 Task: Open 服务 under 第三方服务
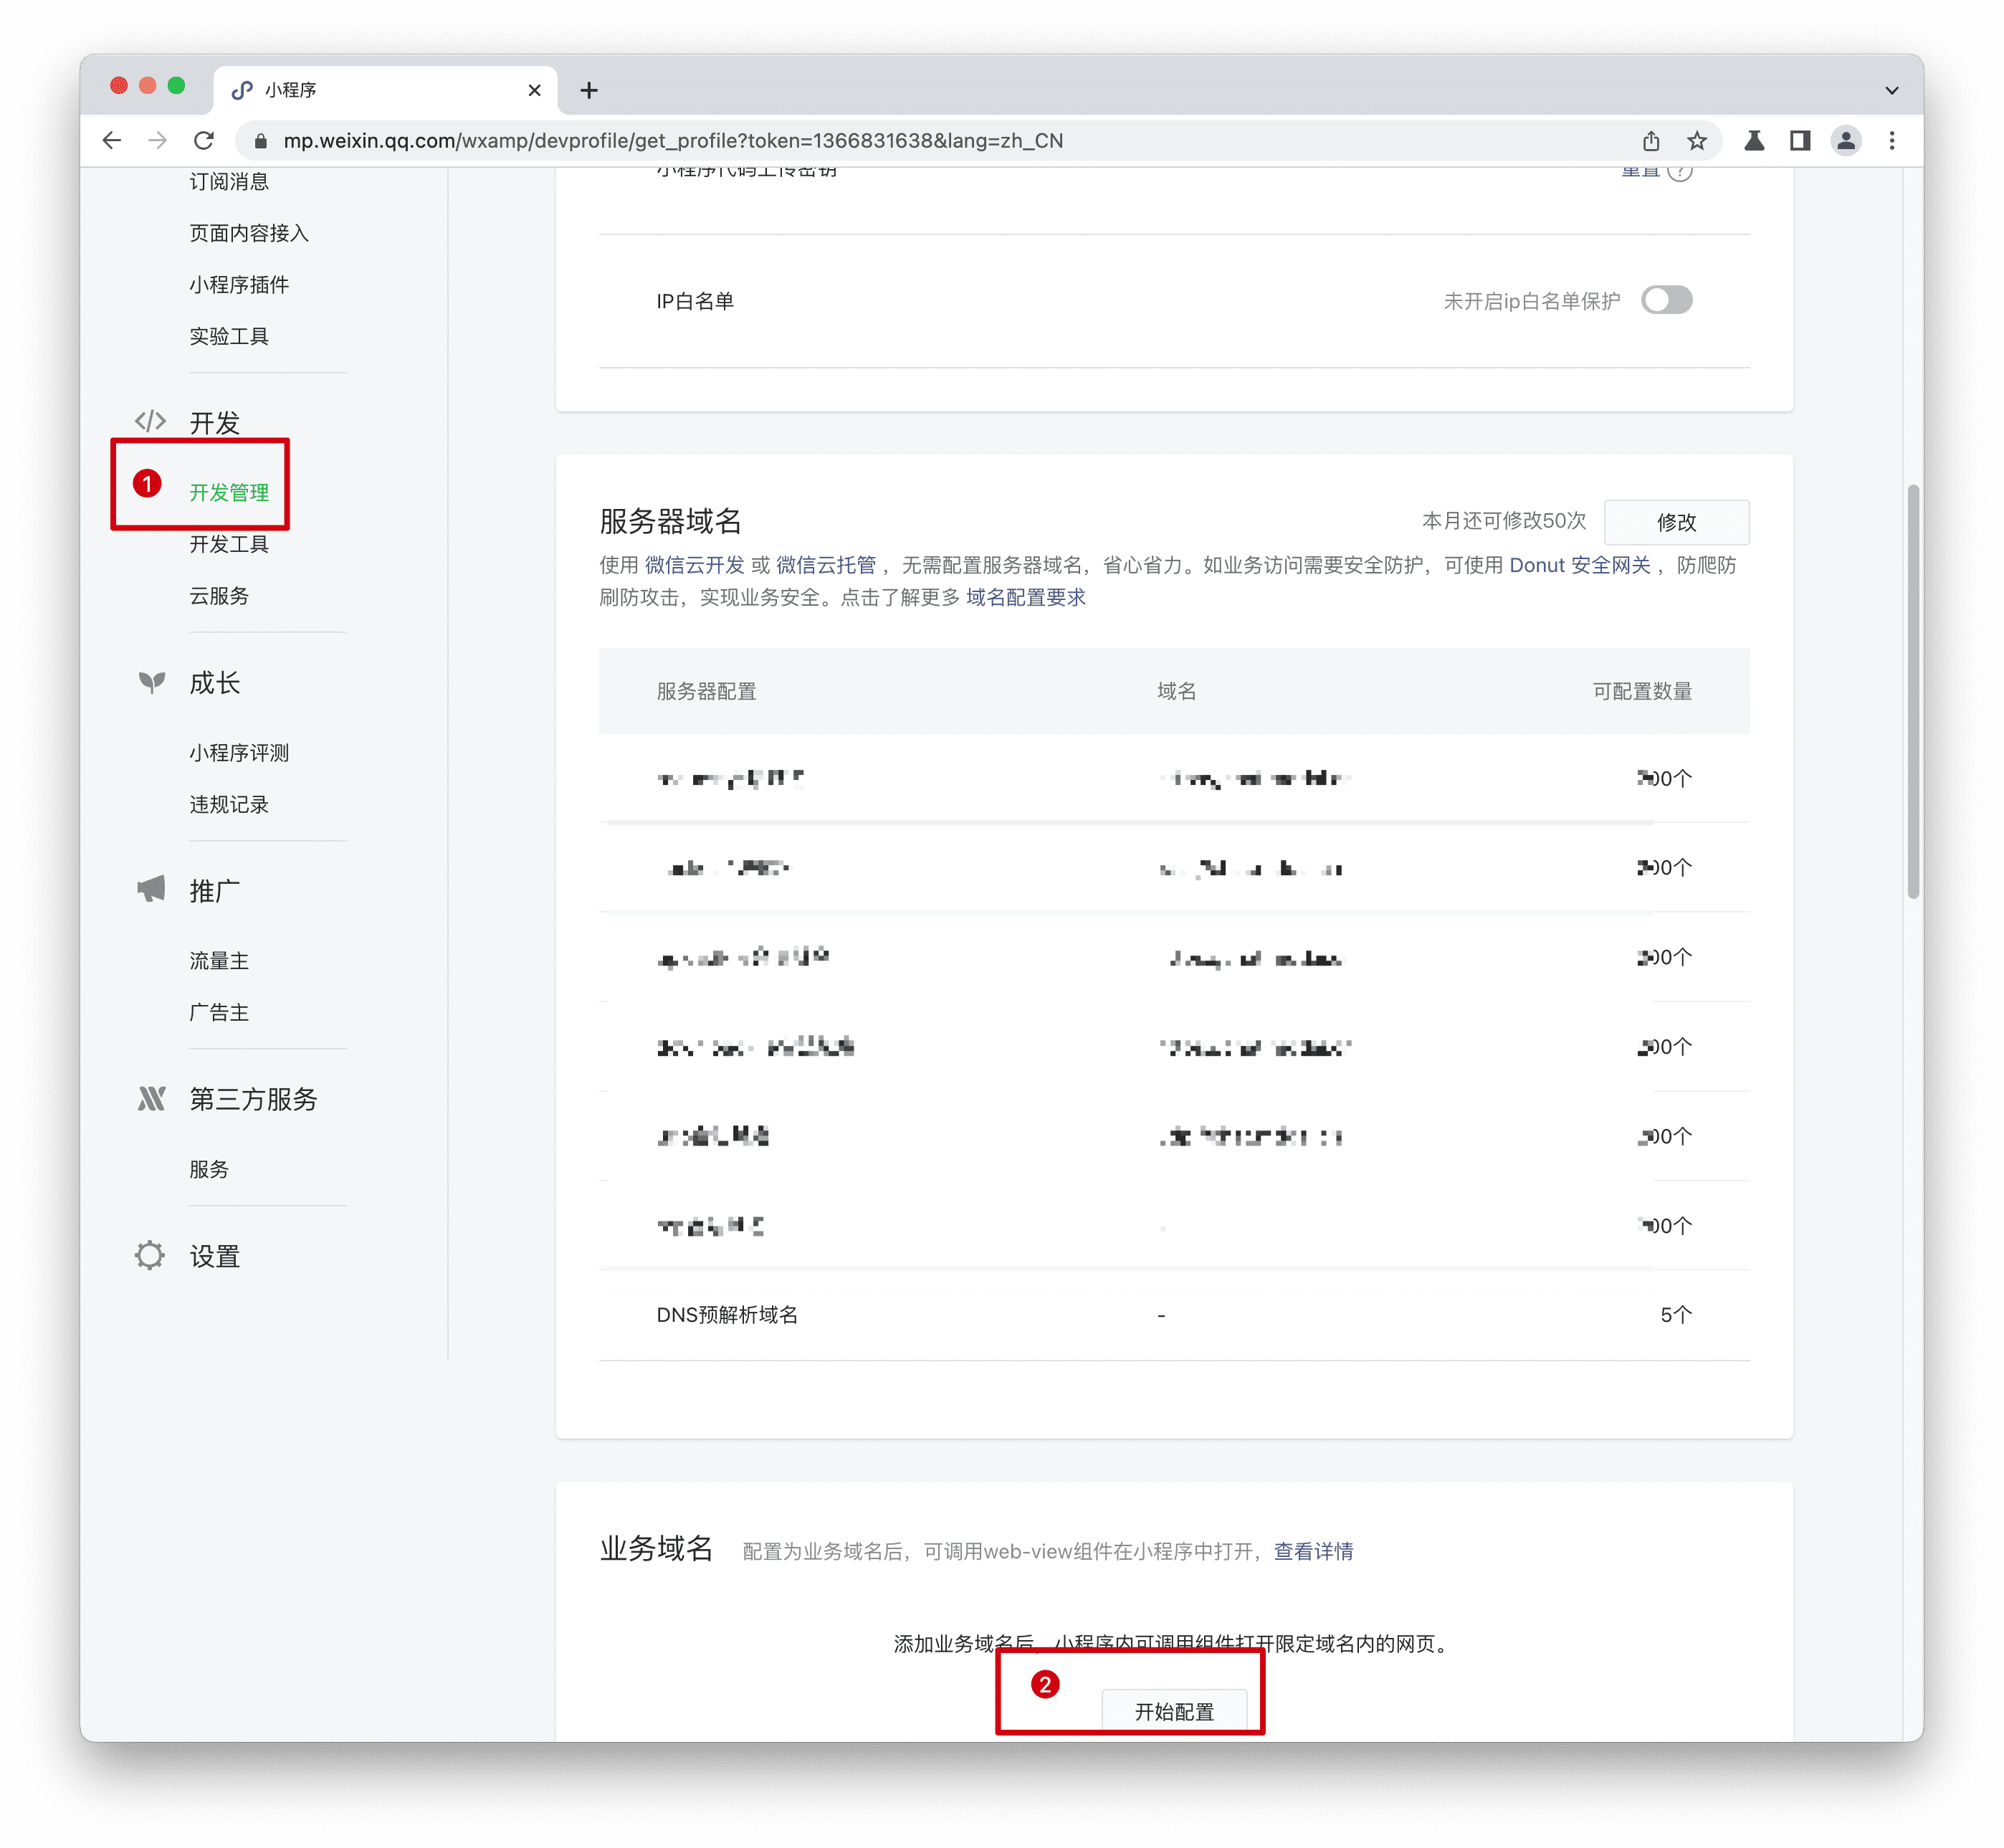(x=209, y=1169)
